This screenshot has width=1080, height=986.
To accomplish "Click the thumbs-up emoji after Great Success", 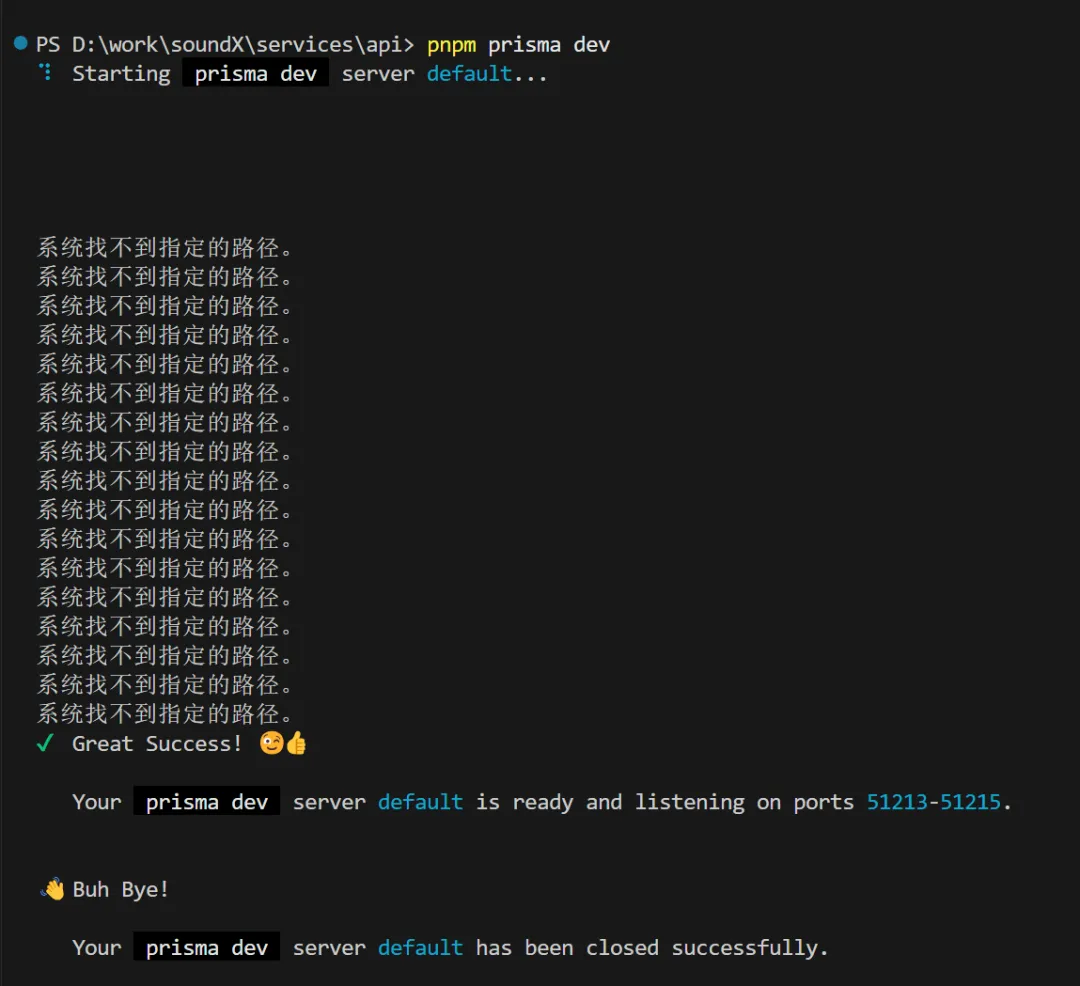I will (x=296, y=743).
